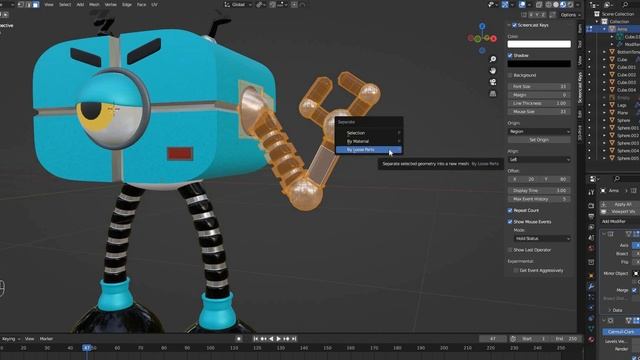The image size is (640, 360).
Task: Choose Selection in Separate menu
Action: coord(369,133)
